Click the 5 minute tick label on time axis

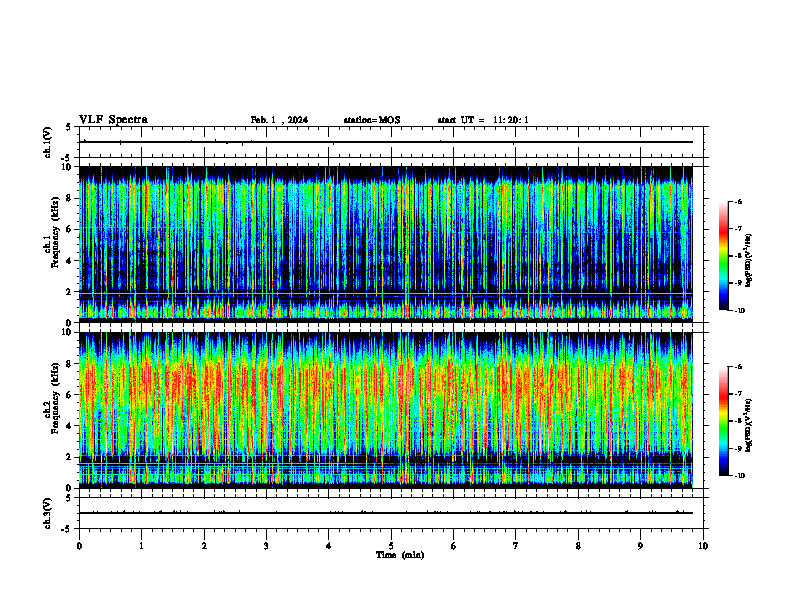[391, 546]
